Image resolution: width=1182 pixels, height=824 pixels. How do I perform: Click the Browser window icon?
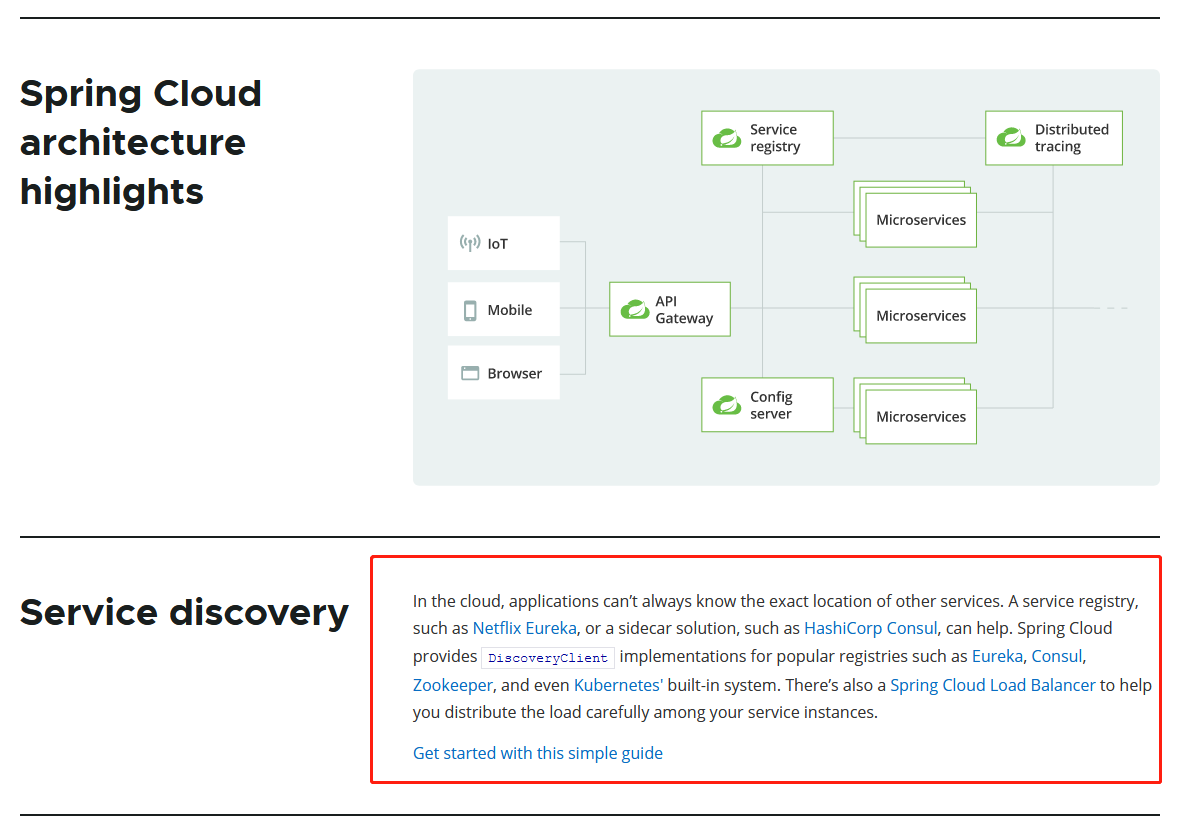click(x=470, y=373)
